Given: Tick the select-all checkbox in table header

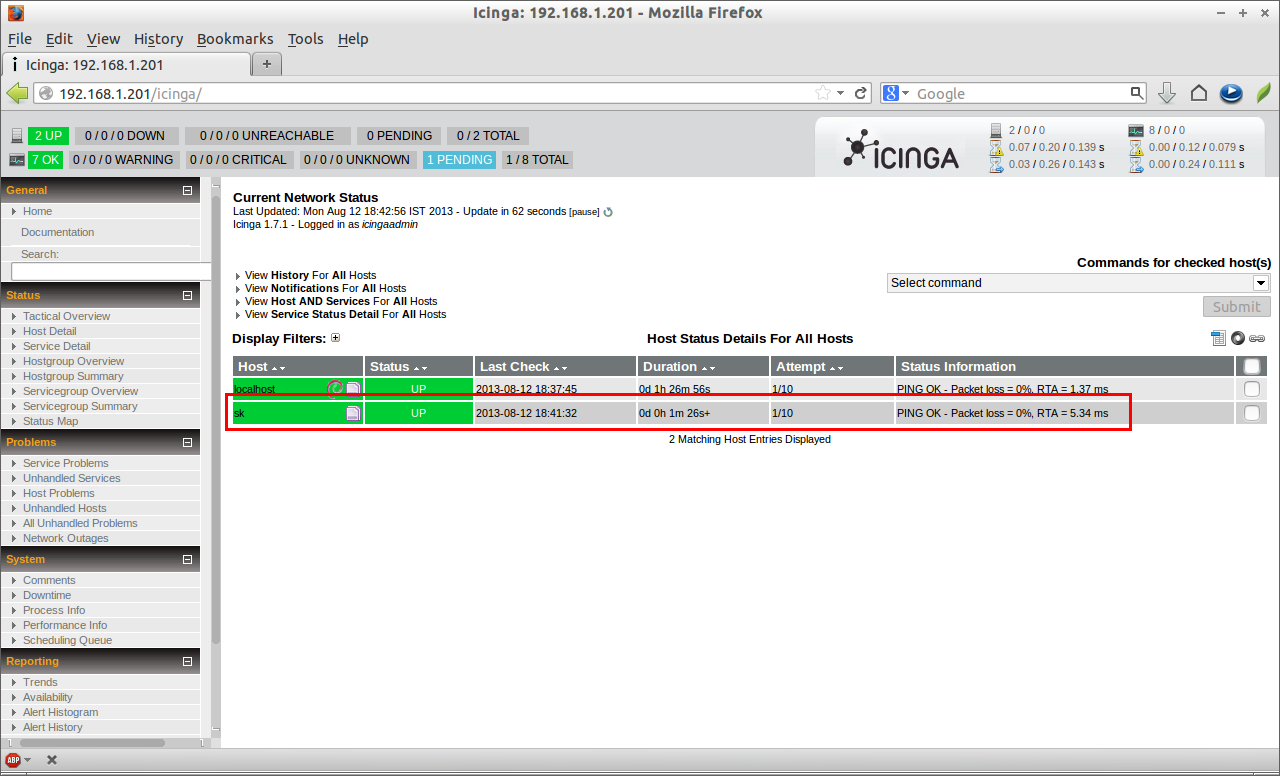Looking at the screenshot, I should click(x=1251, y=366).
